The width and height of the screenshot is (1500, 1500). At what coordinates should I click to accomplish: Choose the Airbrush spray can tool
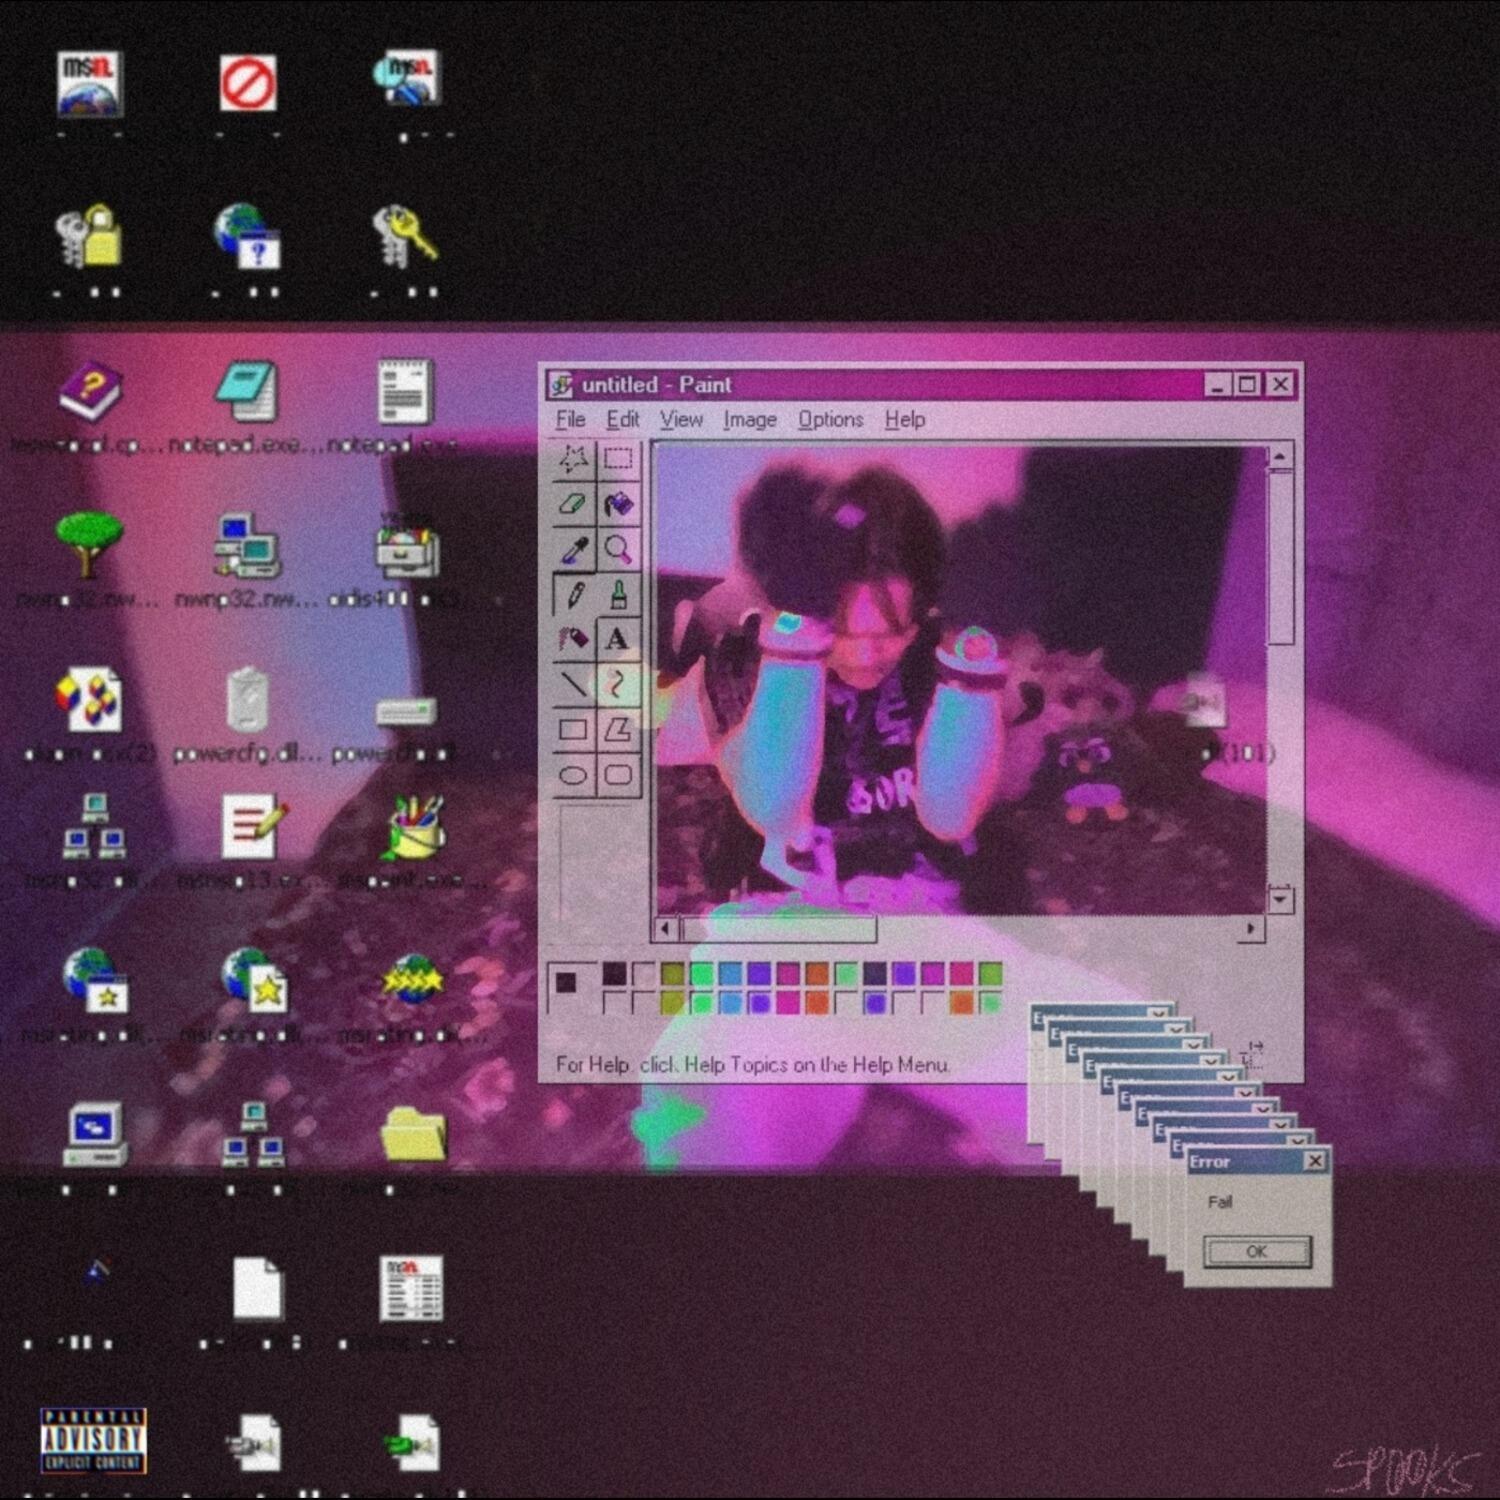(573, 639)
